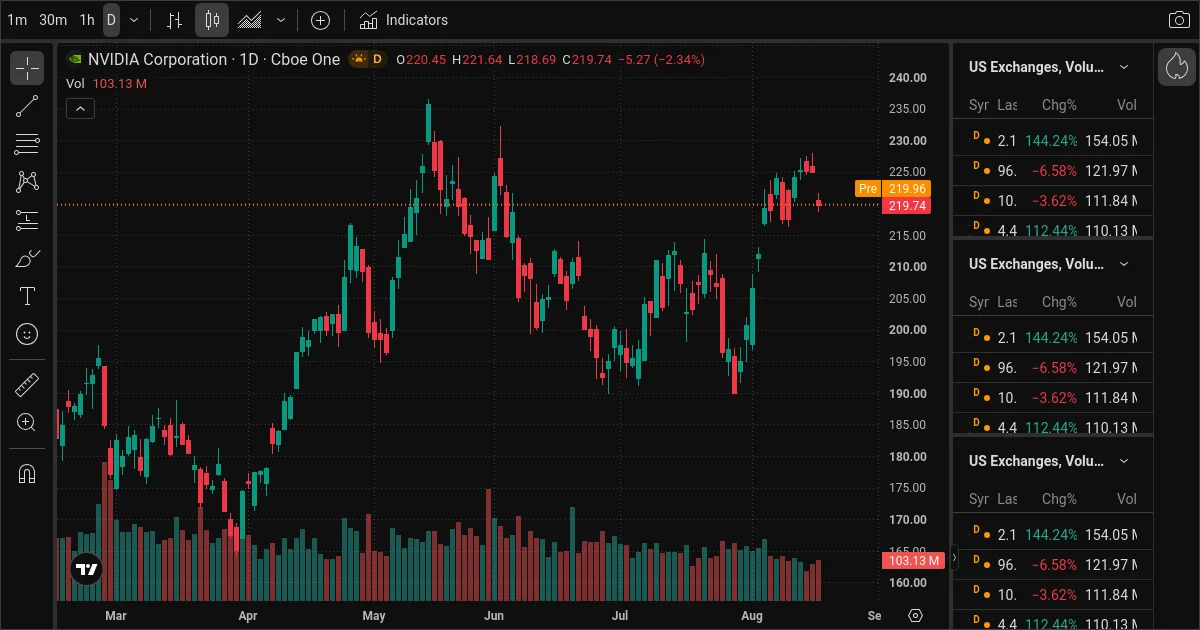The width and height of the screenshot is (1200, 630).
Task: Collapse the right sidebar with arrow handle
Action: (954, 558)
